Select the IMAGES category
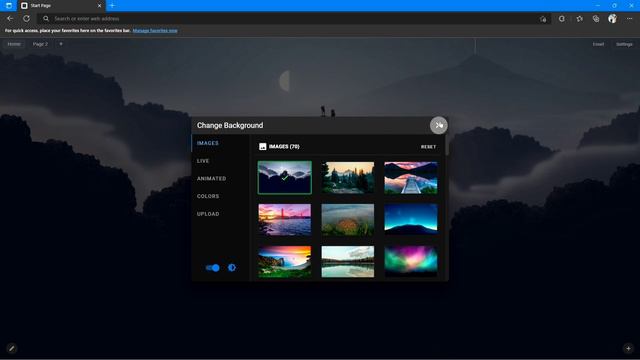The height and width of the screenshot is (360, 640). [208, 143]
